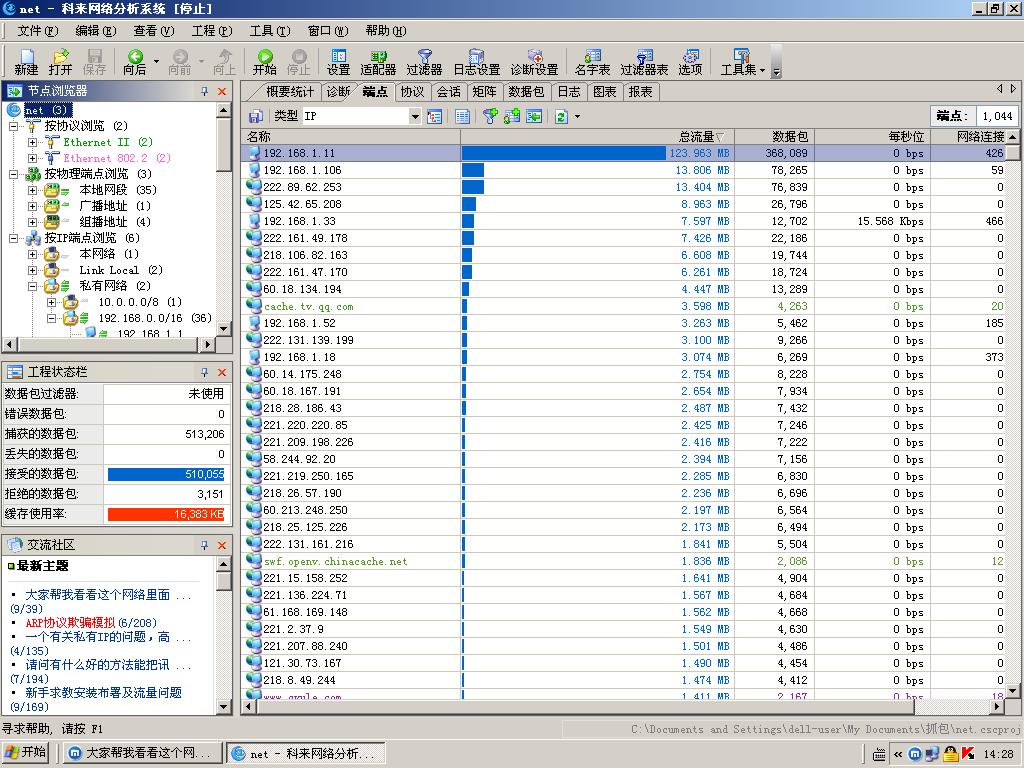
Task: Open the 类型 IP dropdown
Action: point(415,117)
